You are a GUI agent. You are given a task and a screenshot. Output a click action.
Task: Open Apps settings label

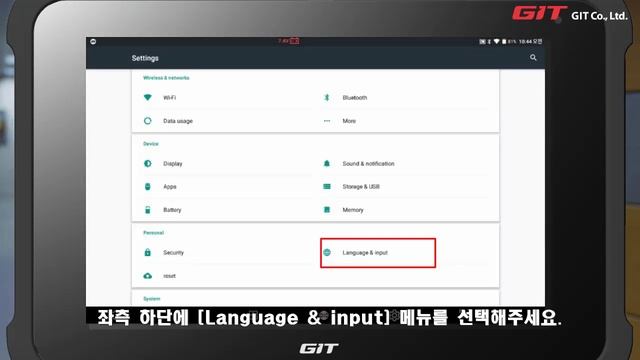170,187
